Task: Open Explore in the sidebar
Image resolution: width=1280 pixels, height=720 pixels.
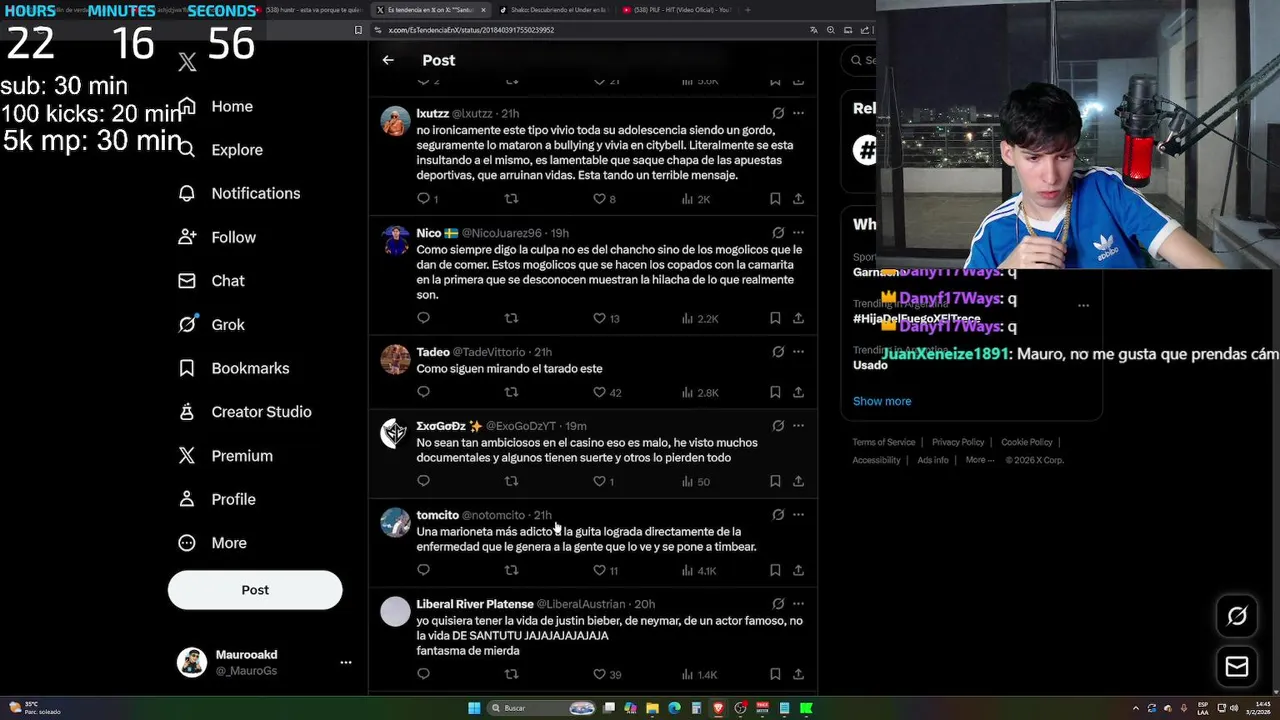Action: pos(221,150)
